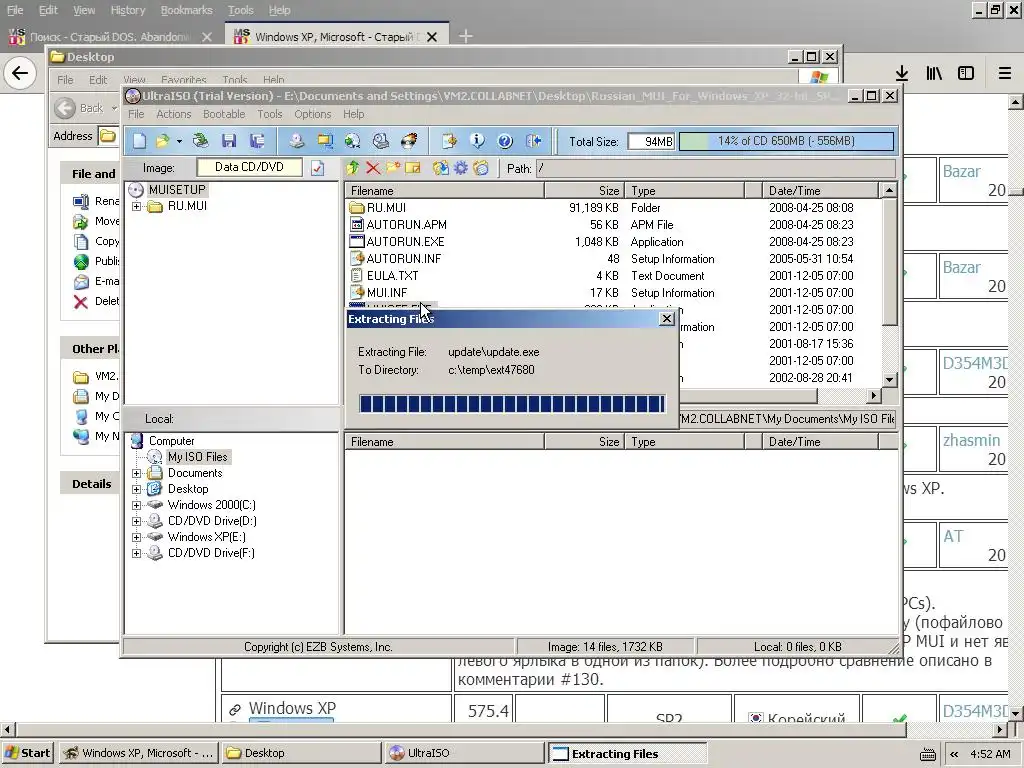The width and height of the screenshot is (1024, 768).
Task: Click the Rename icon above file list
Action: [x=413, y=168]
